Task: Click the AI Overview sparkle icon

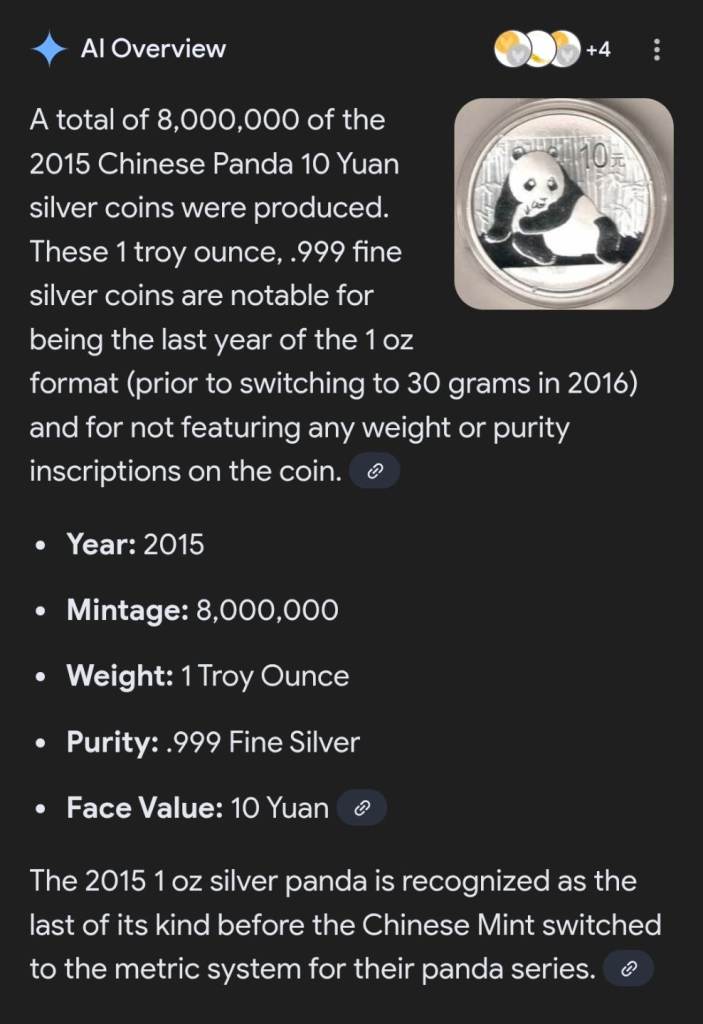Action: pos(49,49)
